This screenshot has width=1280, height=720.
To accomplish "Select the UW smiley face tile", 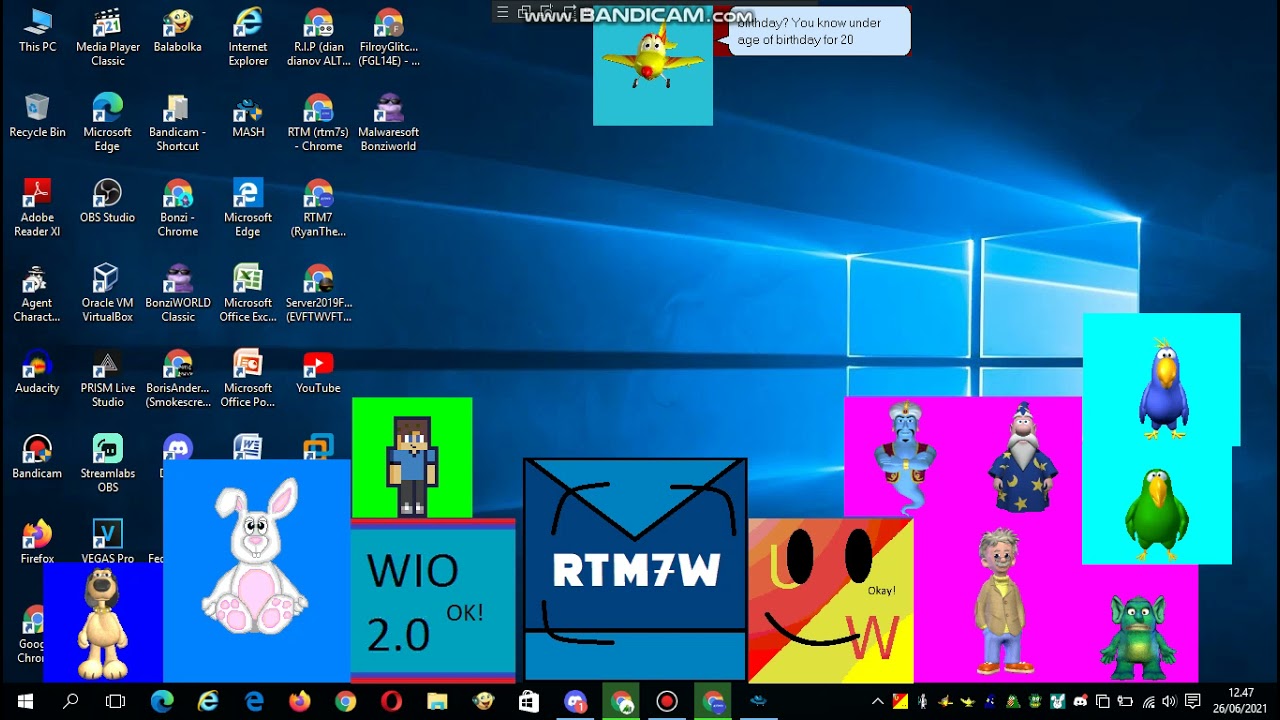I will [831, 600].
